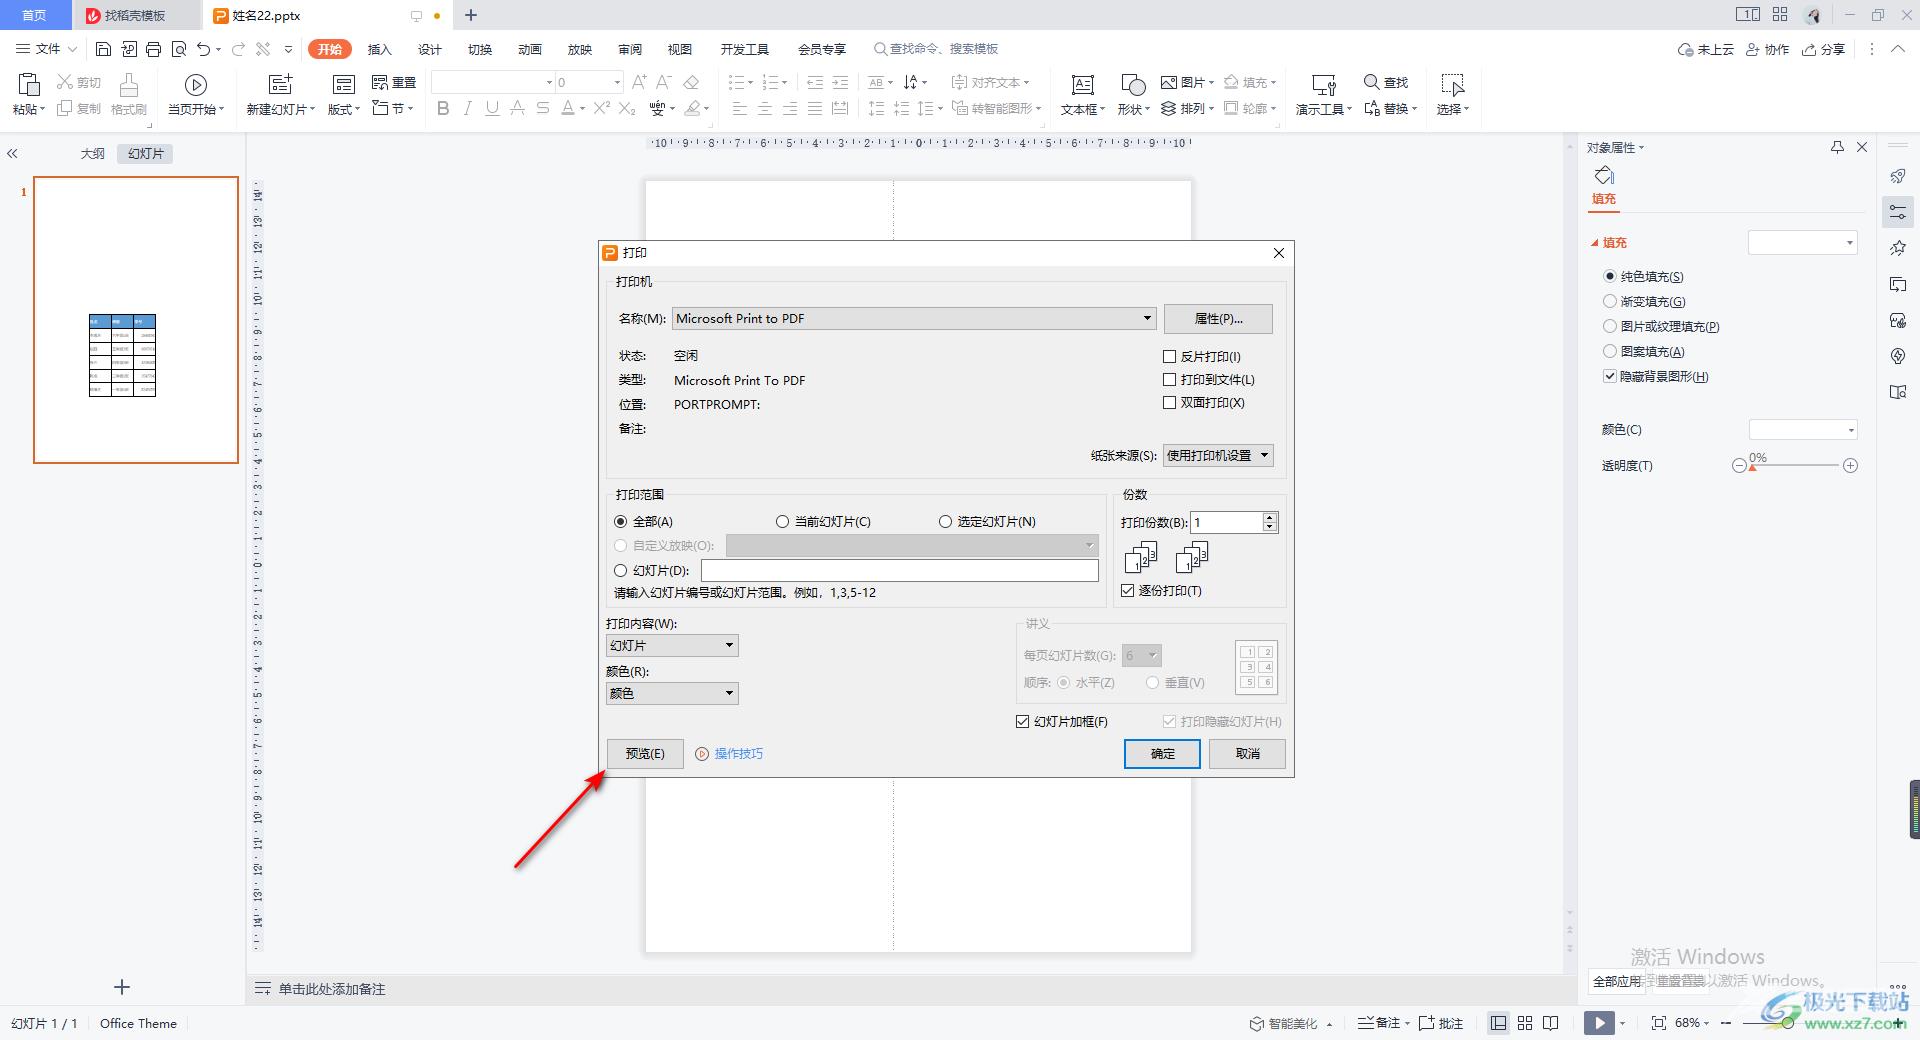Open the color (颜色) dropdown in print dialog
Screen dimensions: 1920x1040
point(672,693)
